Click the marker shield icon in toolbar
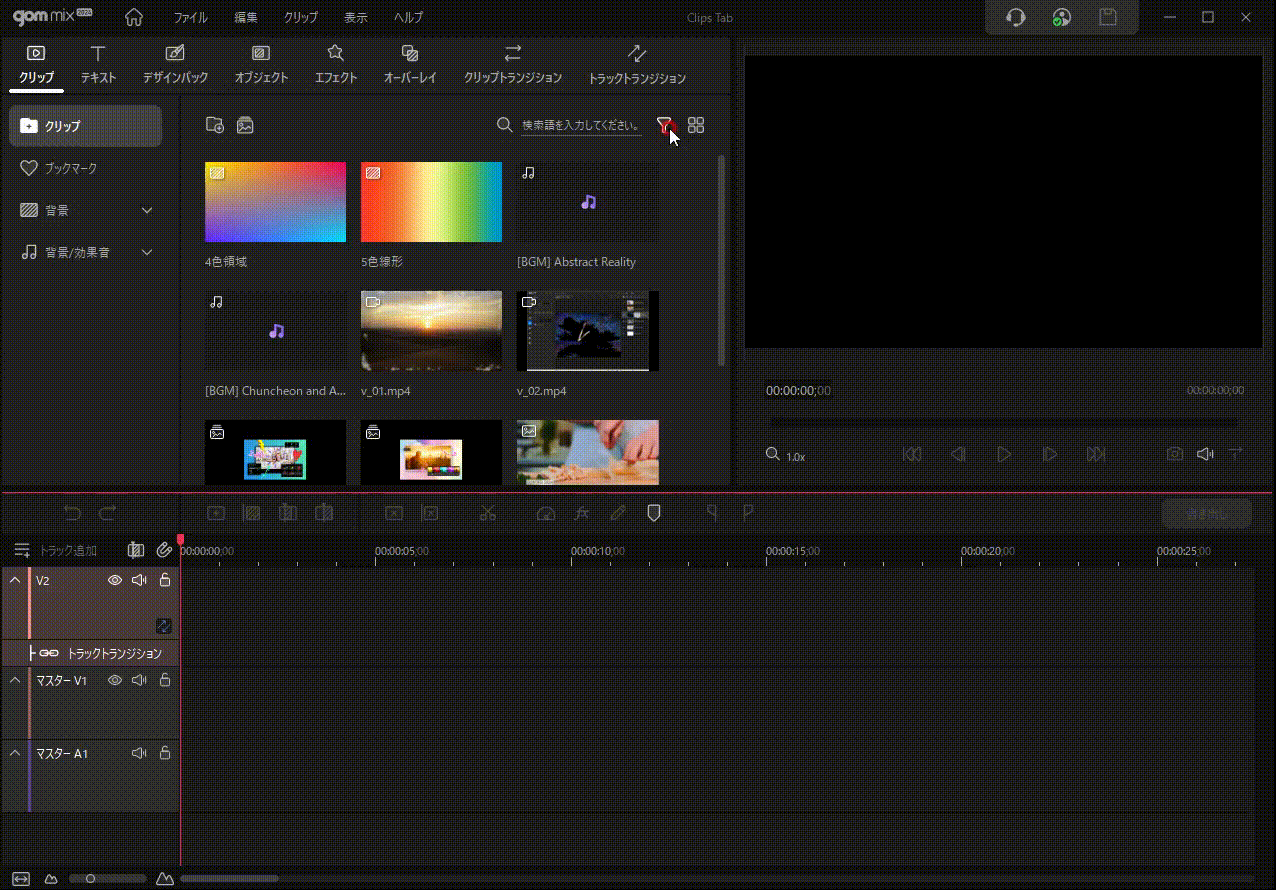The height and width of the screenshot is (890, 1276). [x=654, y=513]
